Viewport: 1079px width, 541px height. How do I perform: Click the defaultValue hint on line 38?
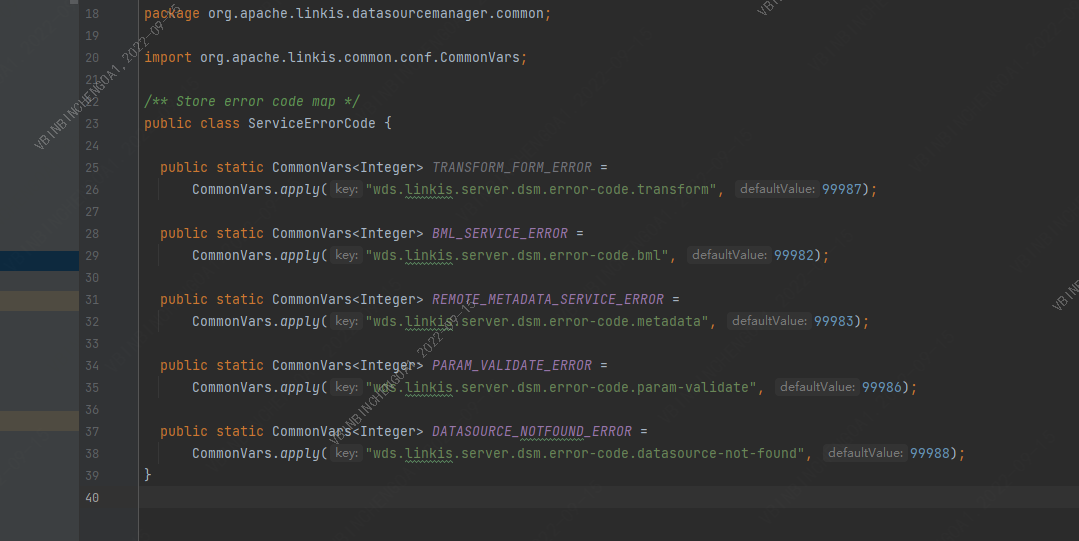pyautogui.click(x=865, y=453)
